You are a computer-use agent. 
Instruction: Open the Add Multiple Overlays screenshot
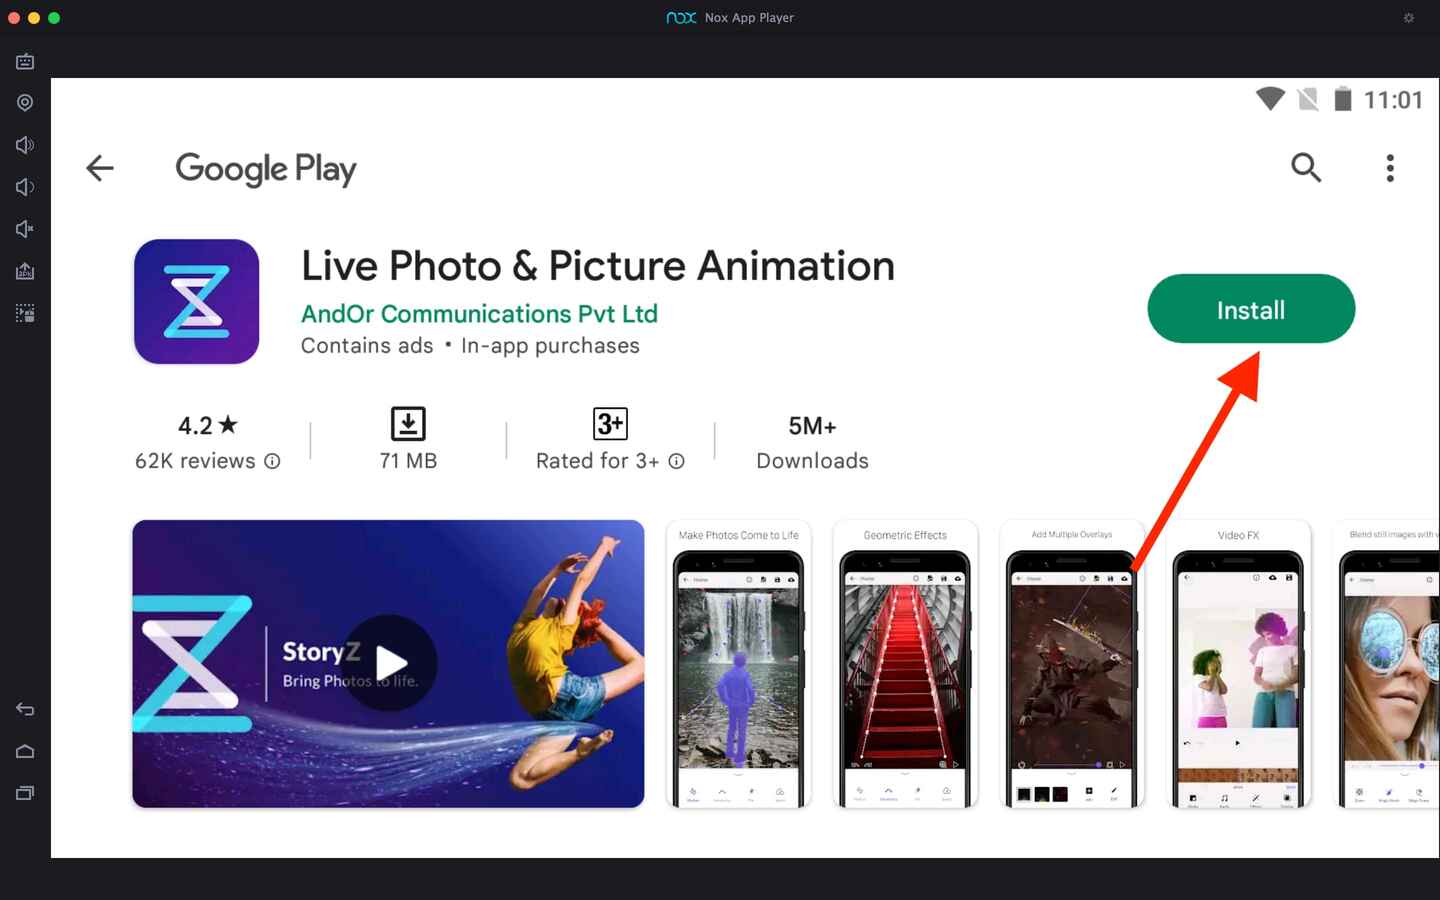click(x=1072, y=663)
